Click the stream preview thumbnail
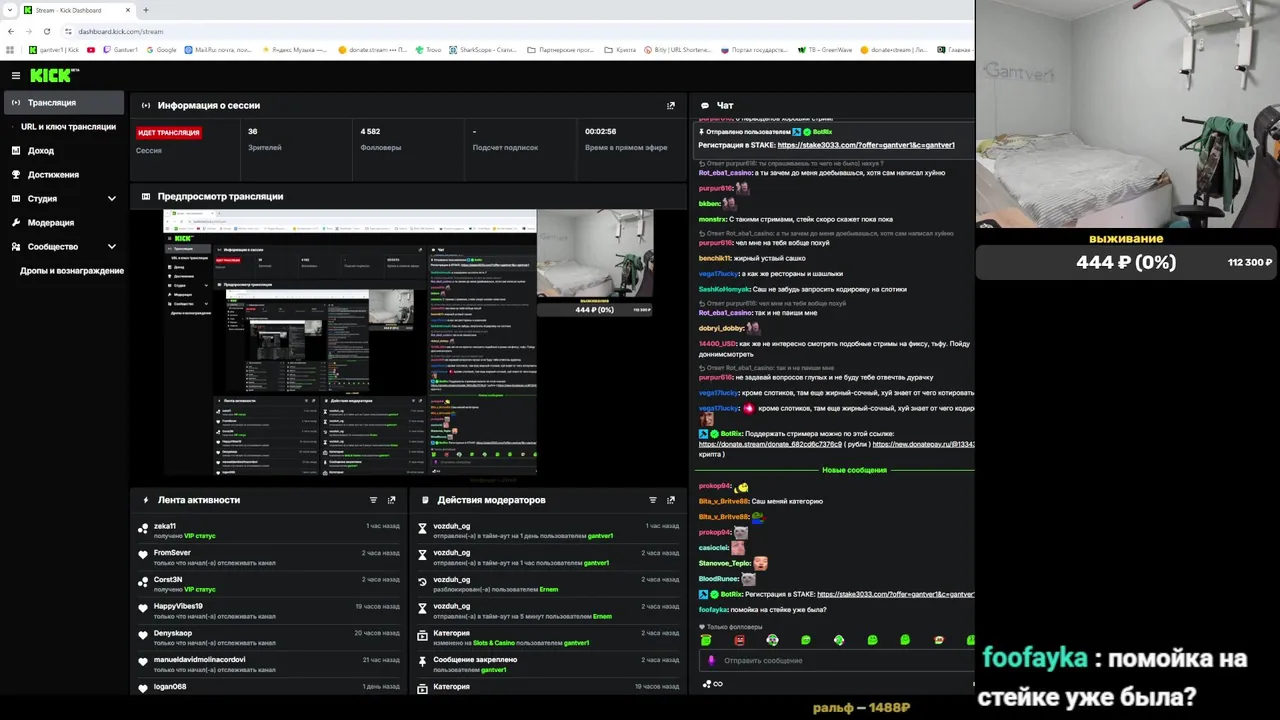This screenshot has height=720, width=1280. pos(408,342)
